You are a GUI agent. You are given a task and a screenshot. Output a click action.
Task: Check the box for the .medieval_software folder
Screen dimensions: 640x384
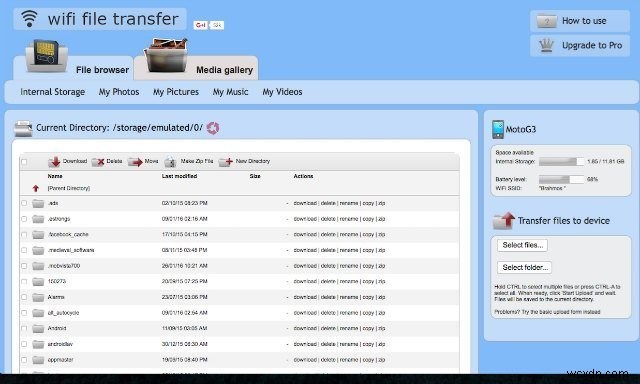(x=24, y=250)
